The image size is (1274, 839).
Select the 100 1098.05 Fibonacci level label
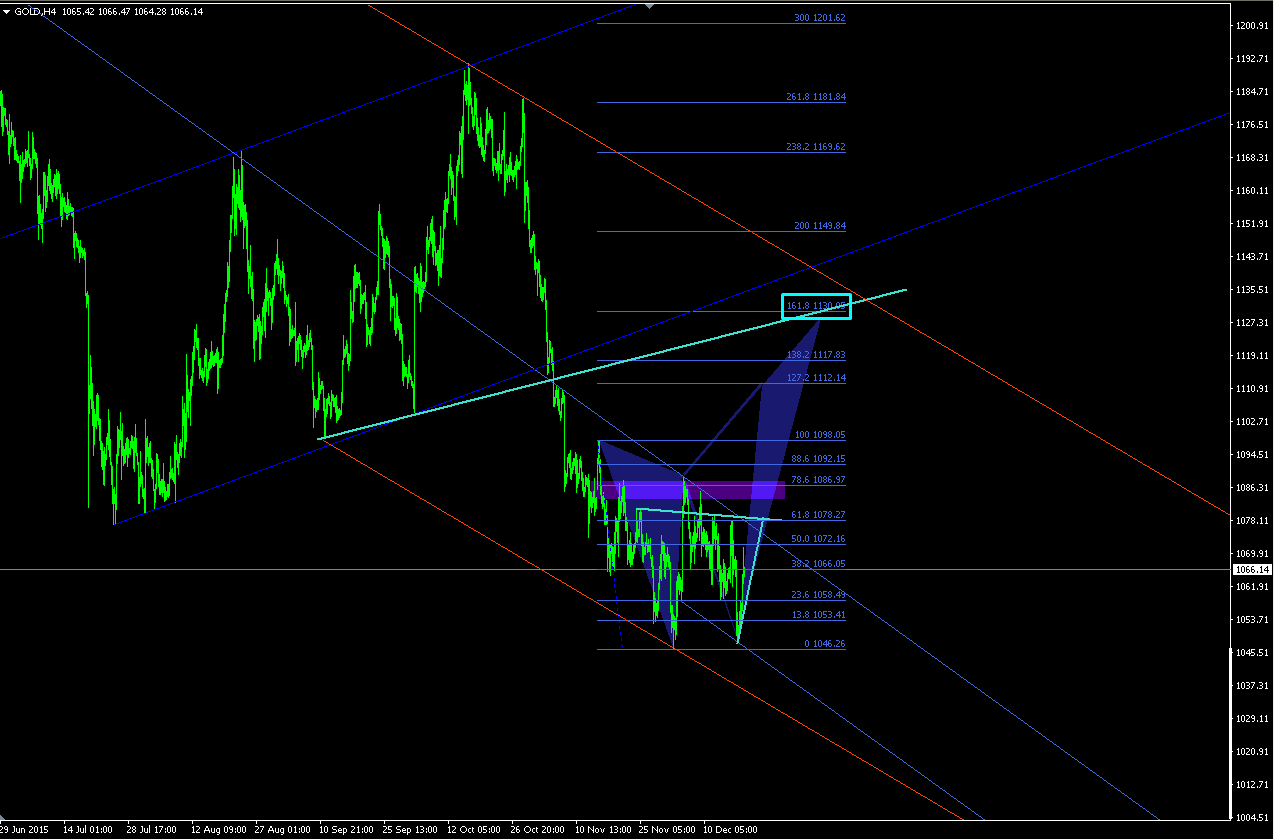coord(820,435)
